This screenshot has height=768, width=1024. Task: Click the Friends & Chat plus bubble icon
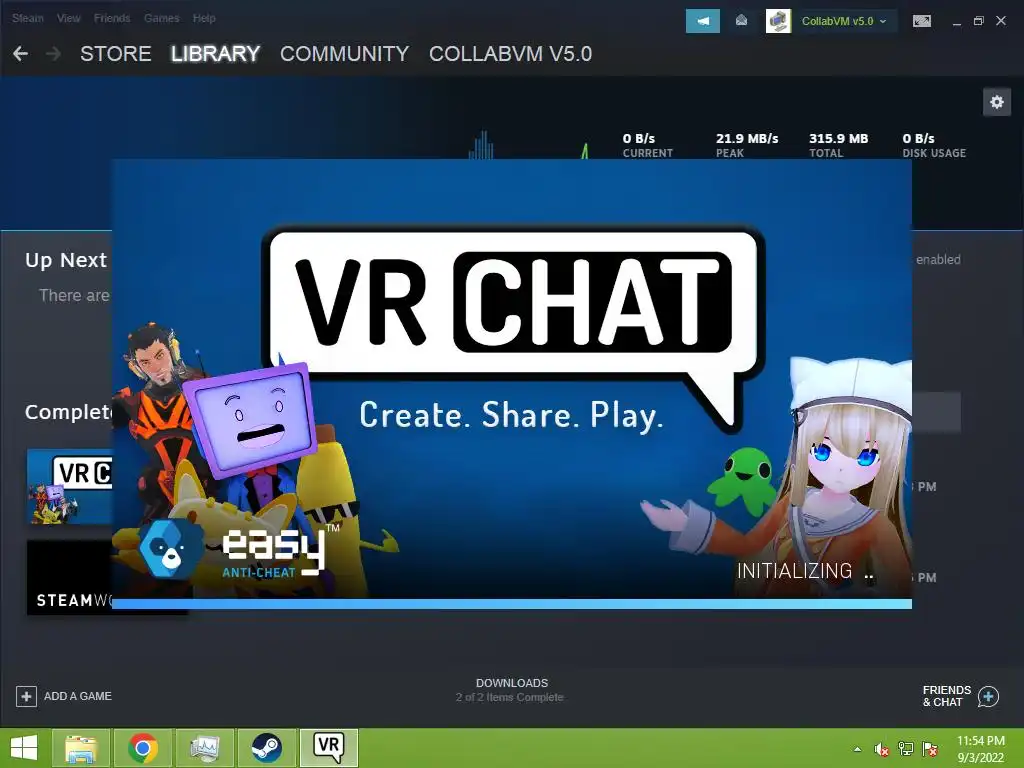coord(989,696)
